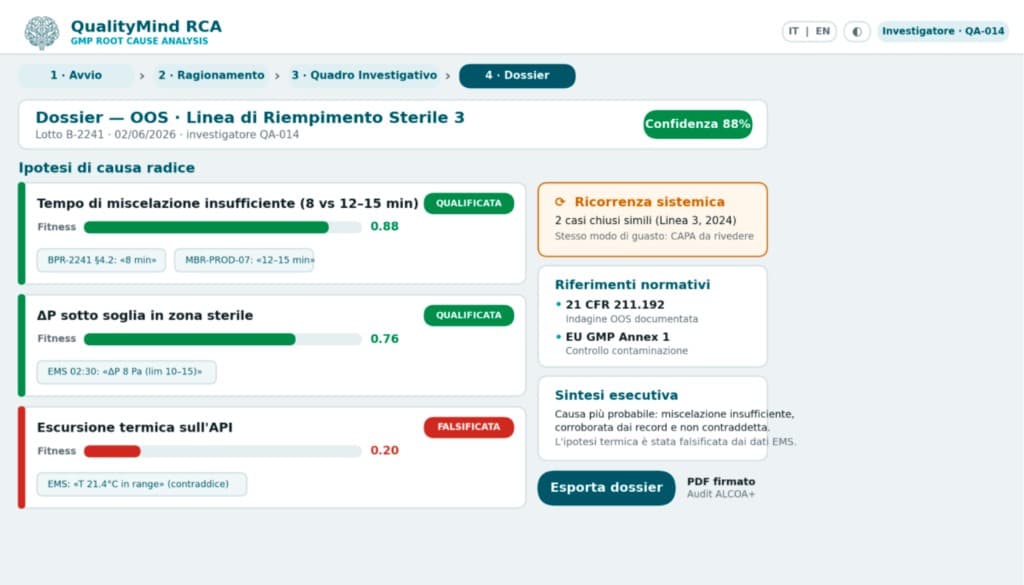Click Stesso modo di guasto CAPA note
This screenshot has width=1024, height=585.
pos(654,236)
